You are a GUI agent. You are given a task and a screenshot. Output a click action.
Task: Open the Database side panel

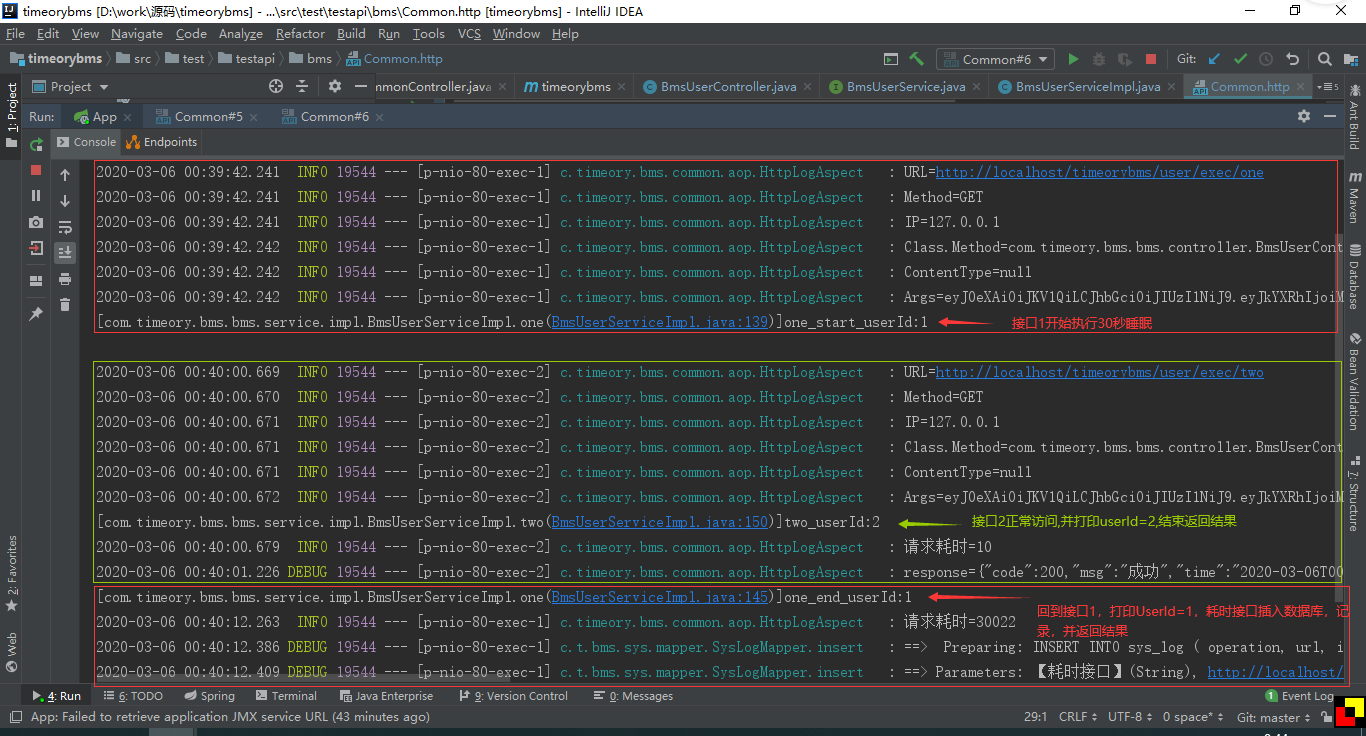tap(1354, 275)
